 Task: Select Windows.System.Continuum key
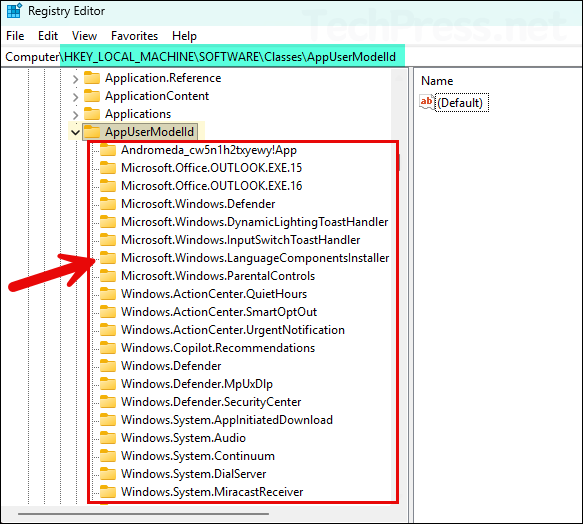198,456
